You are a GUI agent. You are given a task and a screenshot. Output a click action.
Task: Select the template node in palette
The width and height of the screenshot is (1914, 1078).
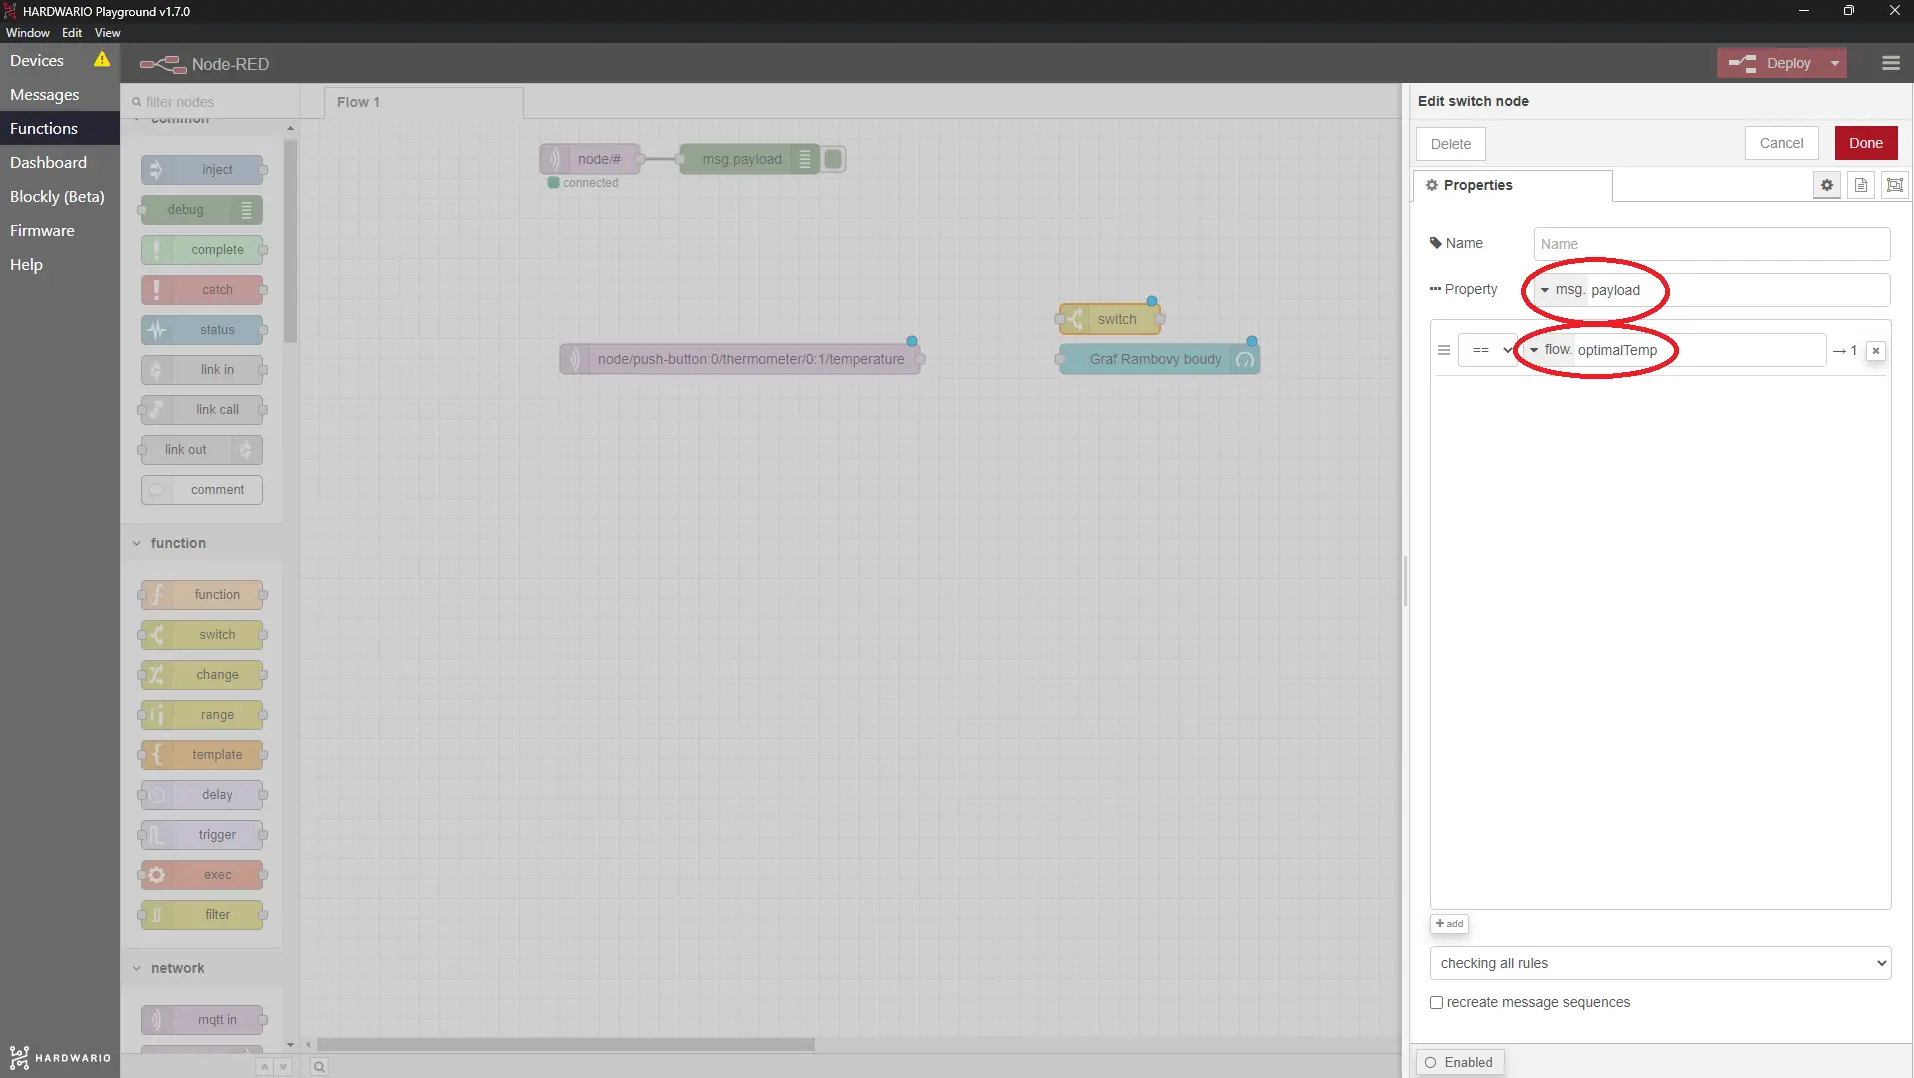202,755
